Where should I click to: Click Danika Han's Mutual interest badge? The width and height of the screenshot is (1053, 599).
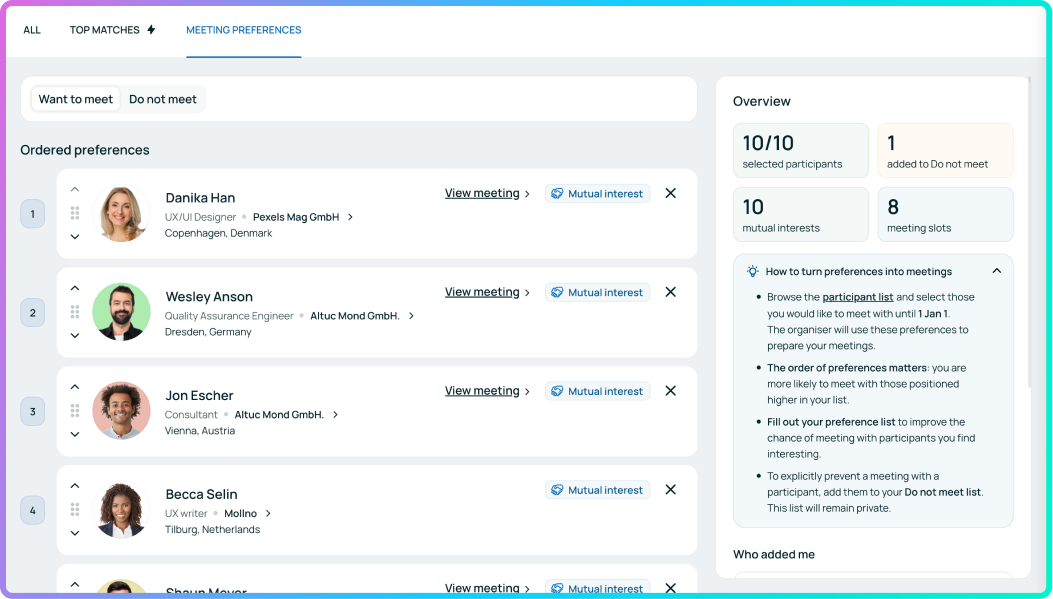(597, 193)
